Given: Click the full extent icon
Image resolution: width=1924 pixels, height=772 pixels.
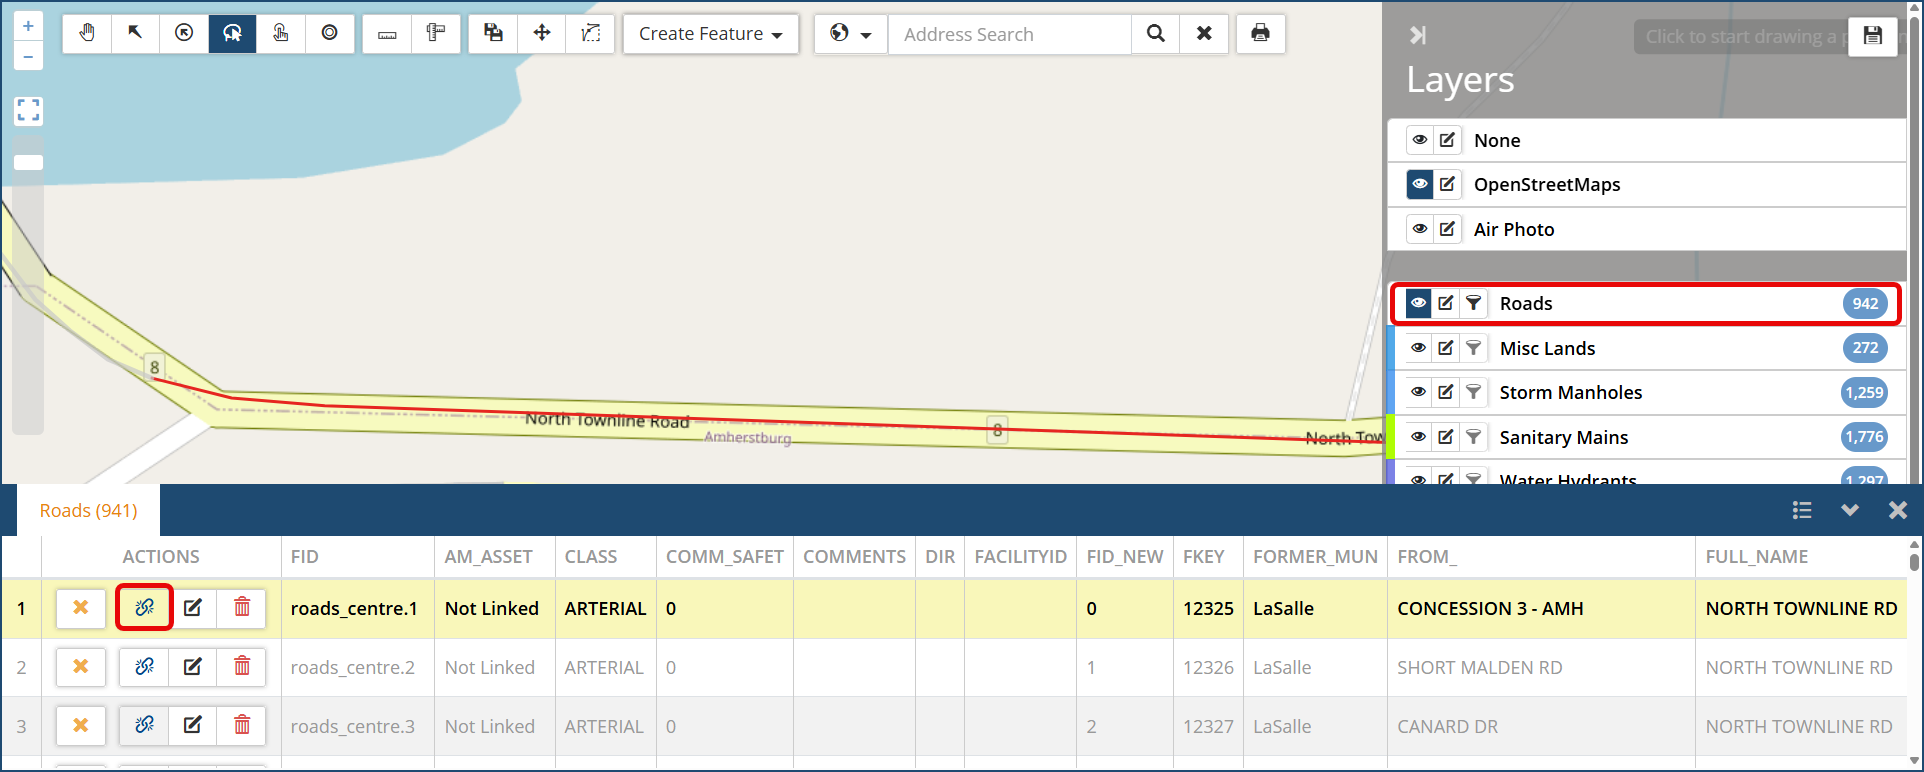Looking at the screenshot, I should pyautogui.click(x=28, y=110).
